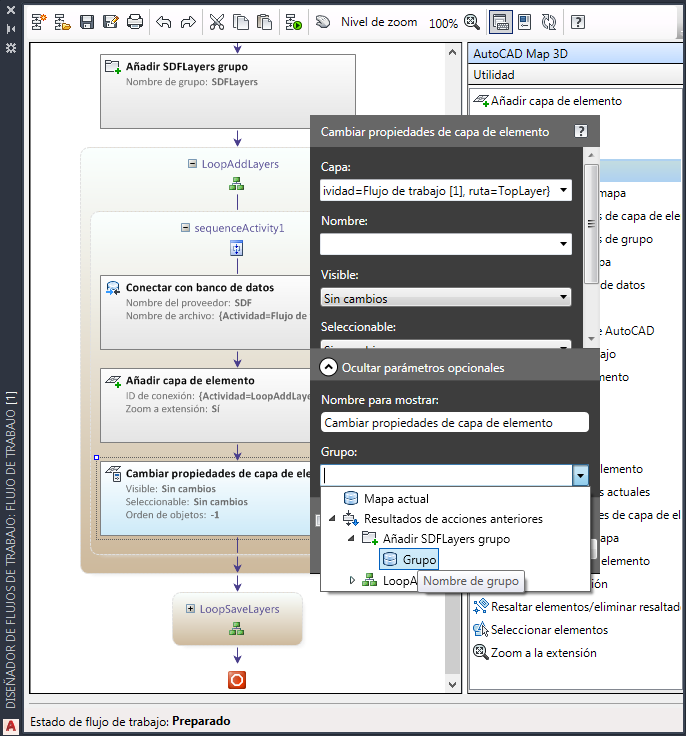Click the Grupo dropdown arrow button
686x736 pixels.
pos(580,475)
